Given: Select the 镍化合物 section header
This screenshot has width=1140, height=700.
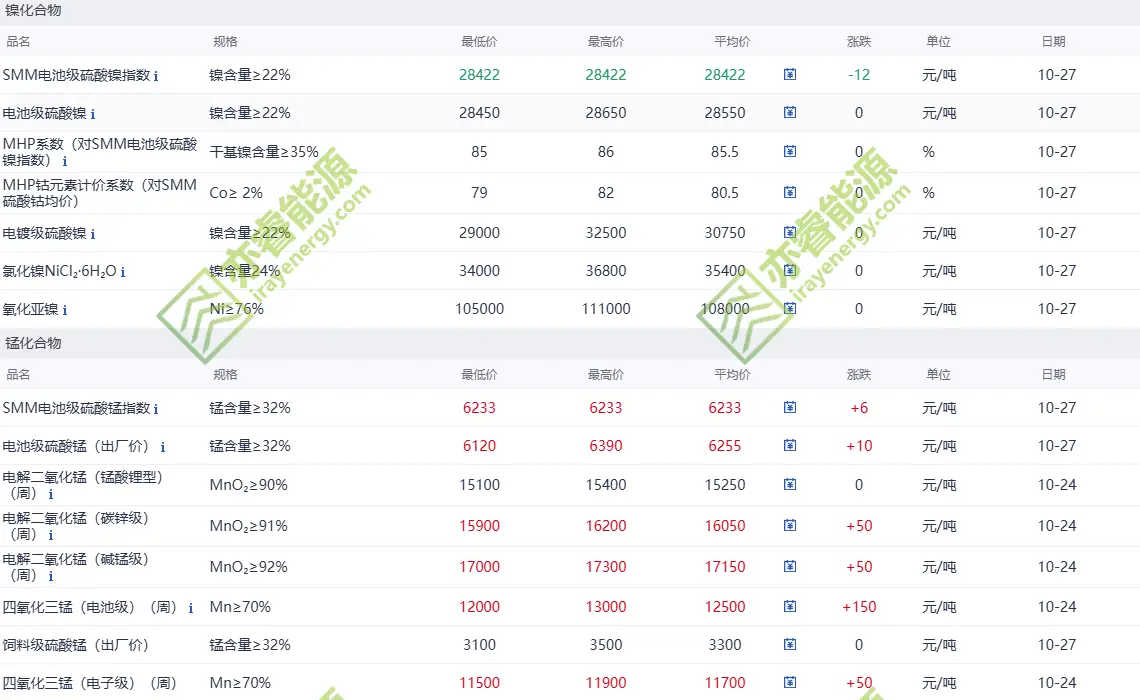Looking at the screenshot, I should 33,10.
